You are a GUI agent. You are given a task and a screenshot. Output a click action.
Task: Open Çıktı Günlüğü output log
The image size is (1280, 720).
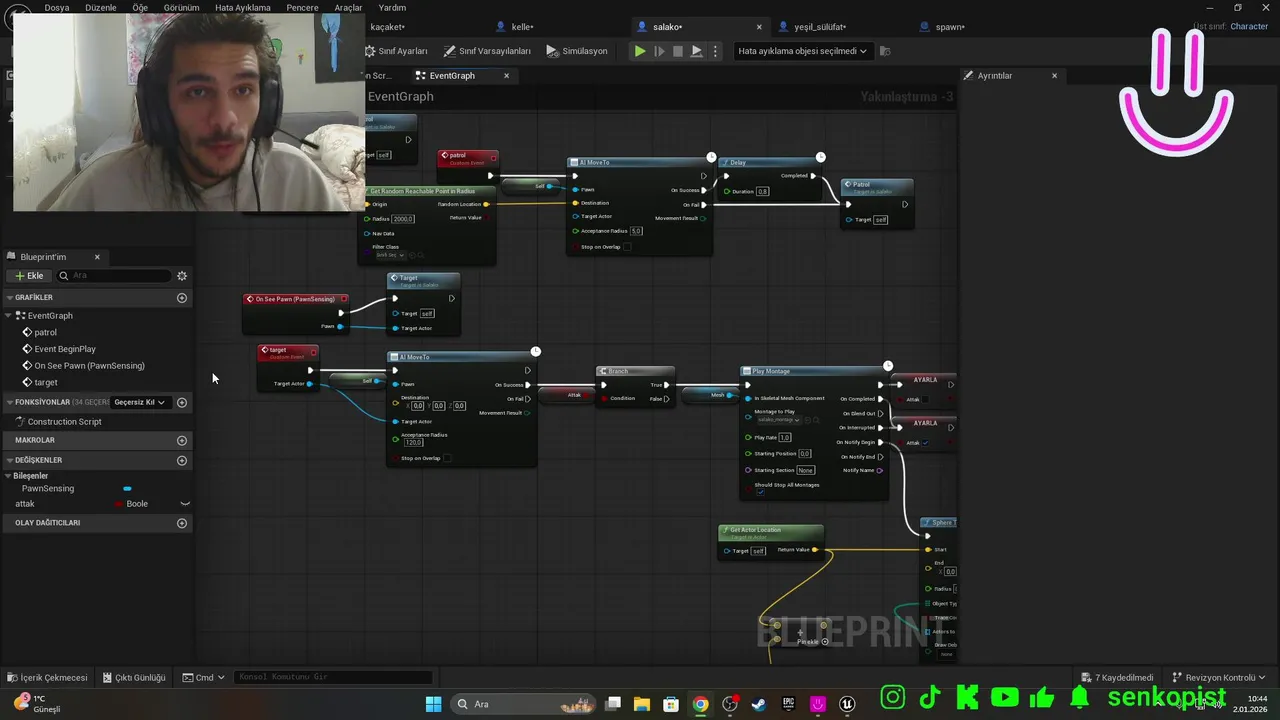coord(133,677)
